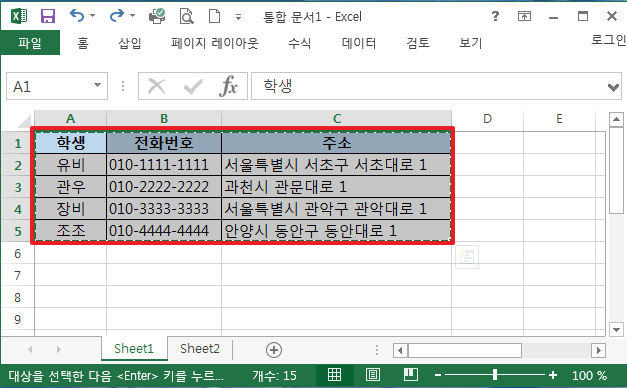This screenshot has width=627, height=388.
Task: Switch to Page Break Preview icon
Action: [411, 375]
